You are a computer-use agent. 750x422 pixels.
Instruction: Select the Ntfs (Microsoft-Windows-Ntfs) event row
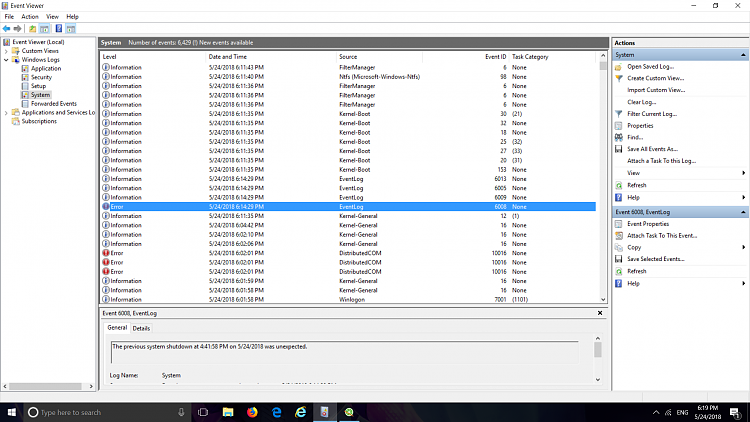click(x=348, y=77)
